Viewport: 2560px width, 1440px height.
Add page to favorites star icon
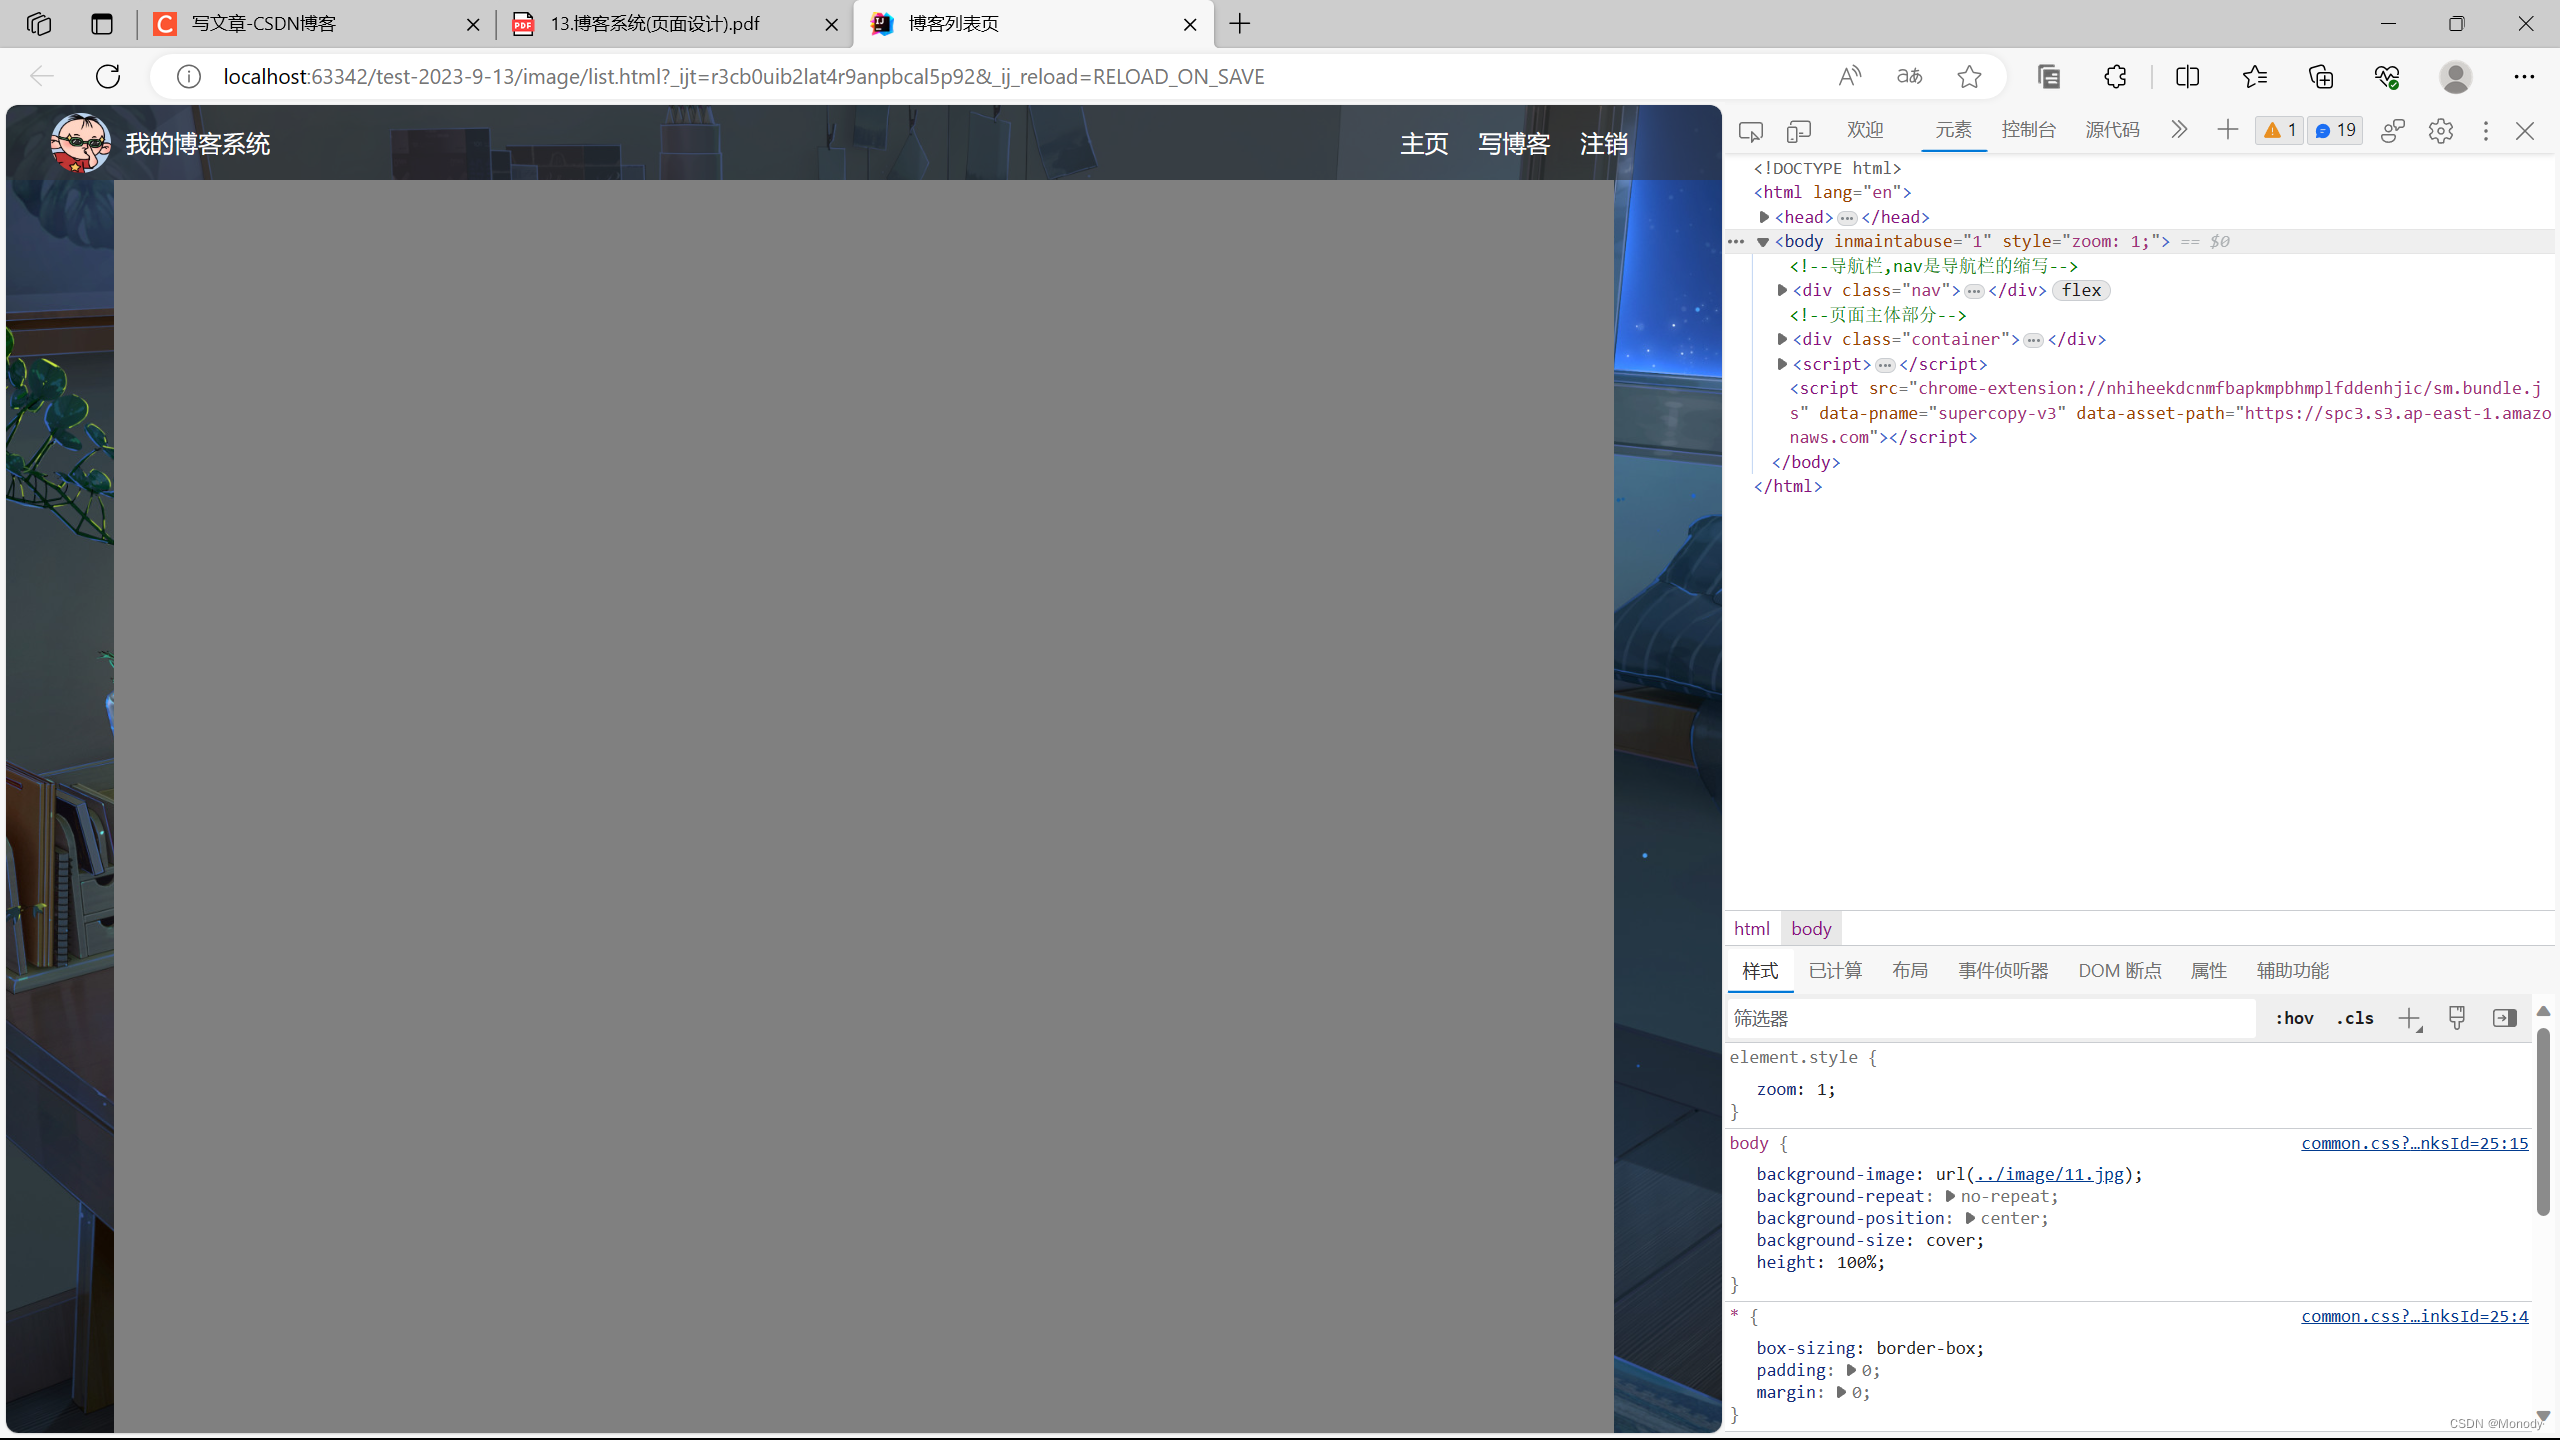pyautogui.click(x=1969, y=76)
